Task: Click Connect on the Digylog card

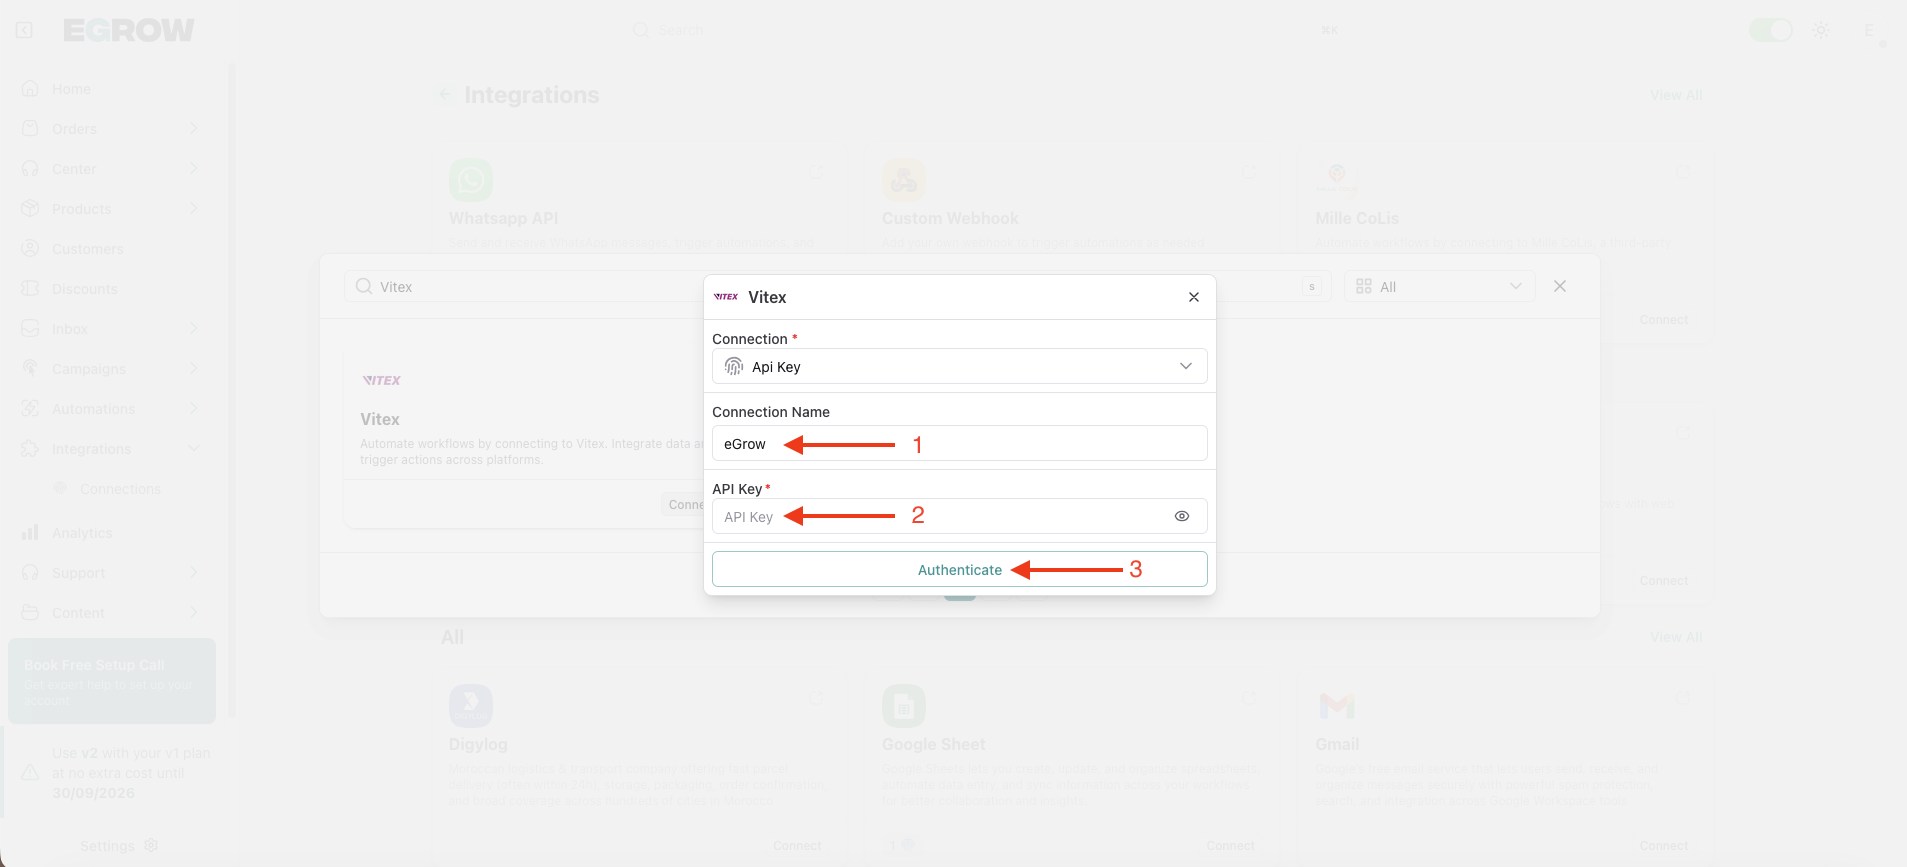Action: click(x=797, y=846)
